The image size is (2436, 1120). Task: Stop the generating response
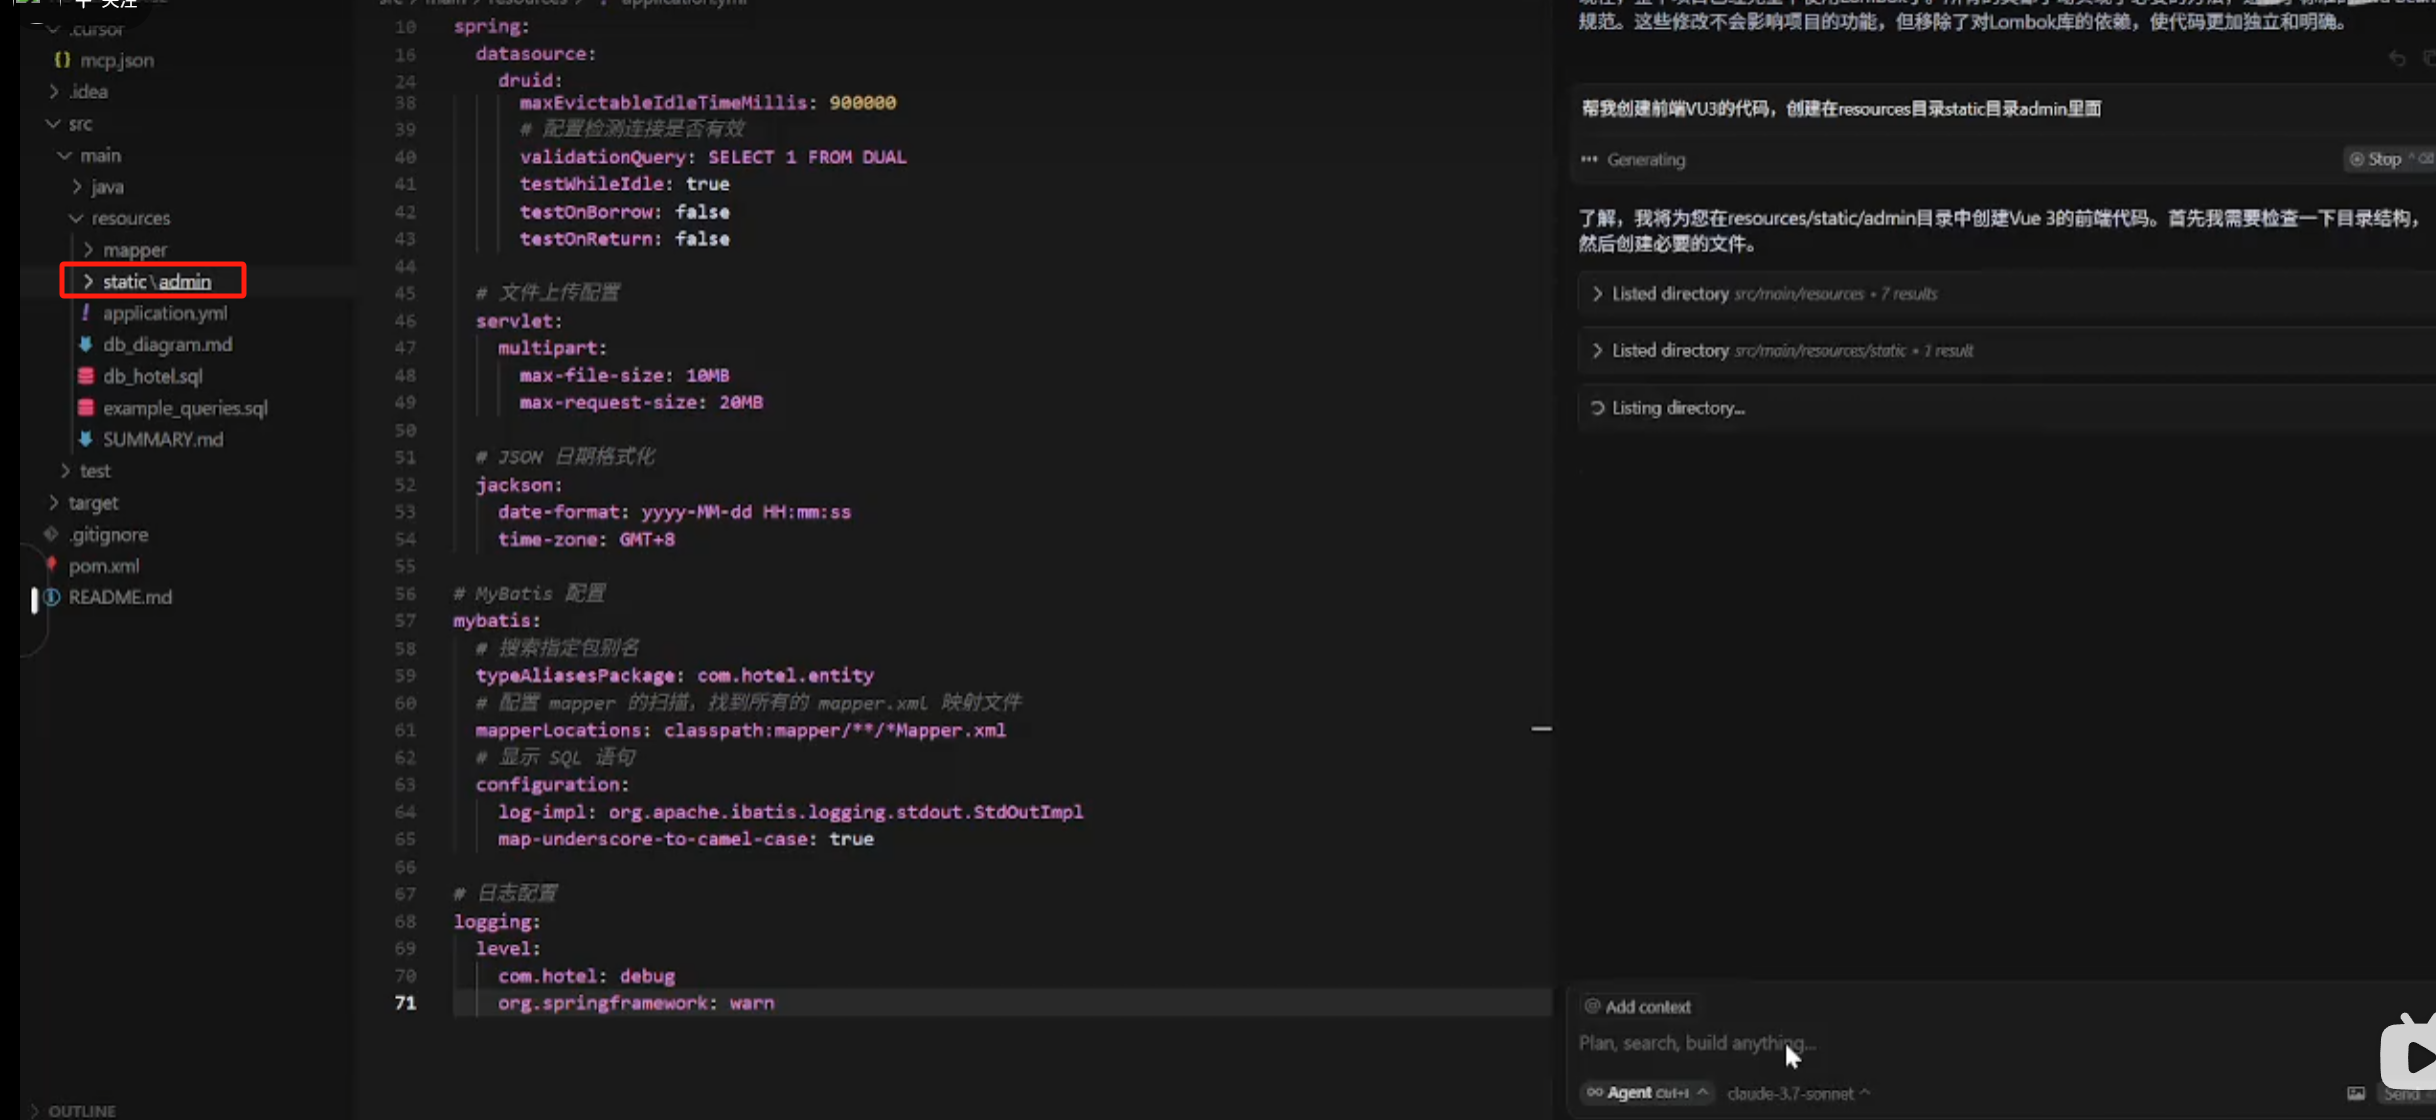(x=2378, y=159)
